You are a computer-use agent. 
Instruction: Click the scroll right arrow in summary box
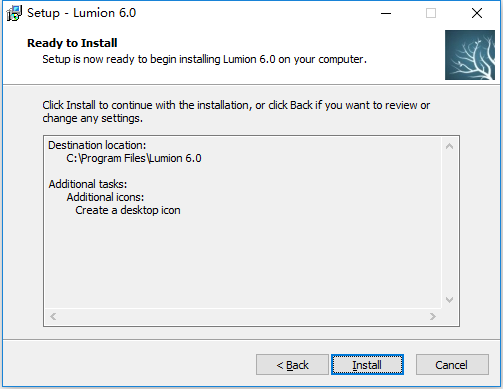click(433, 316)
